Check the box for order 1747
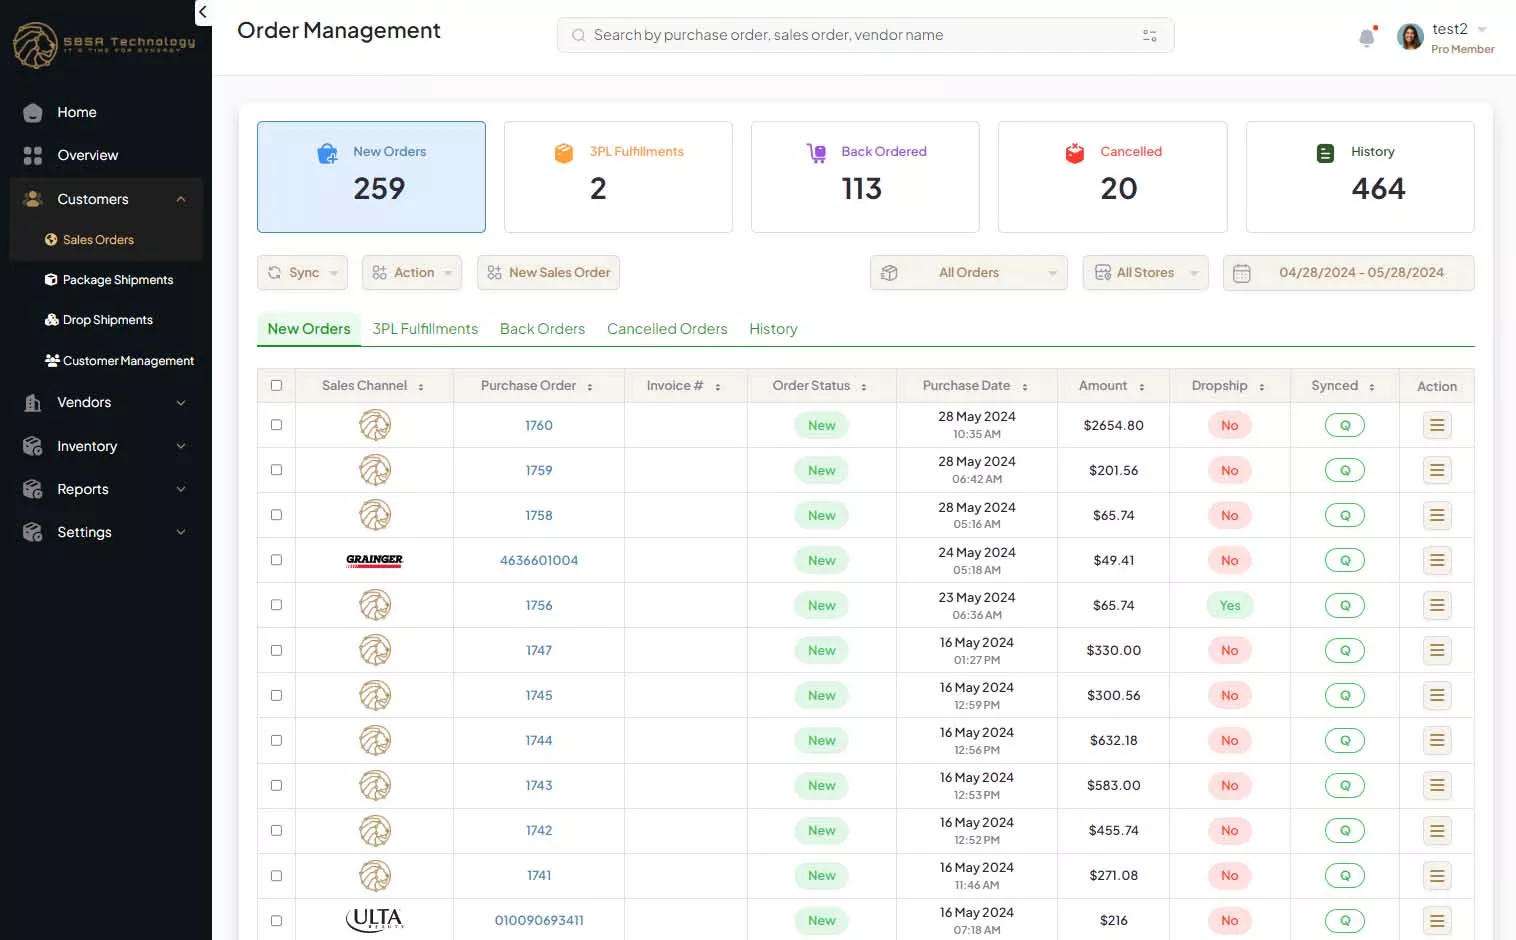 [276, 650]
